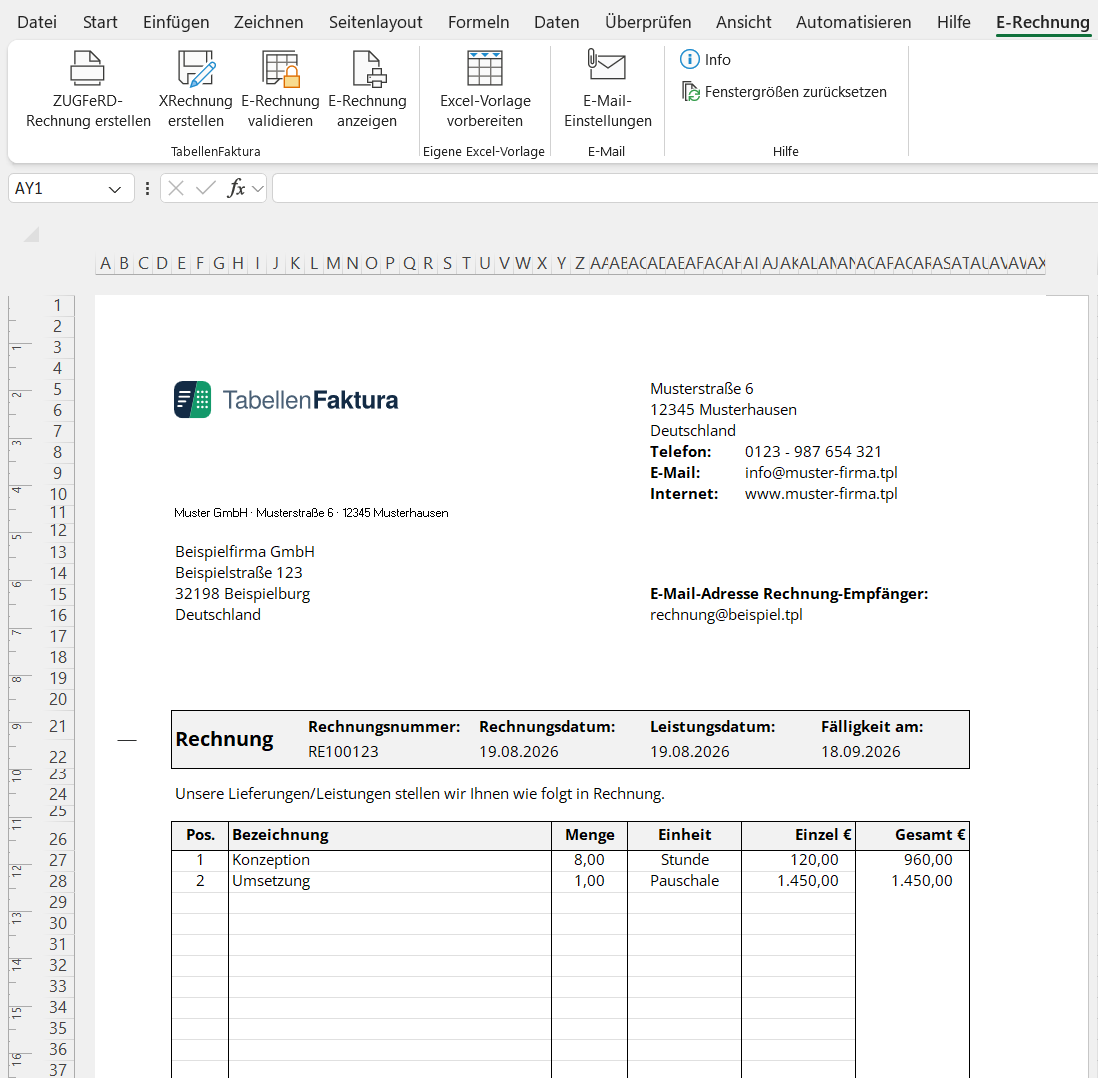
Task: Select column header A
Action: (105, 263)
